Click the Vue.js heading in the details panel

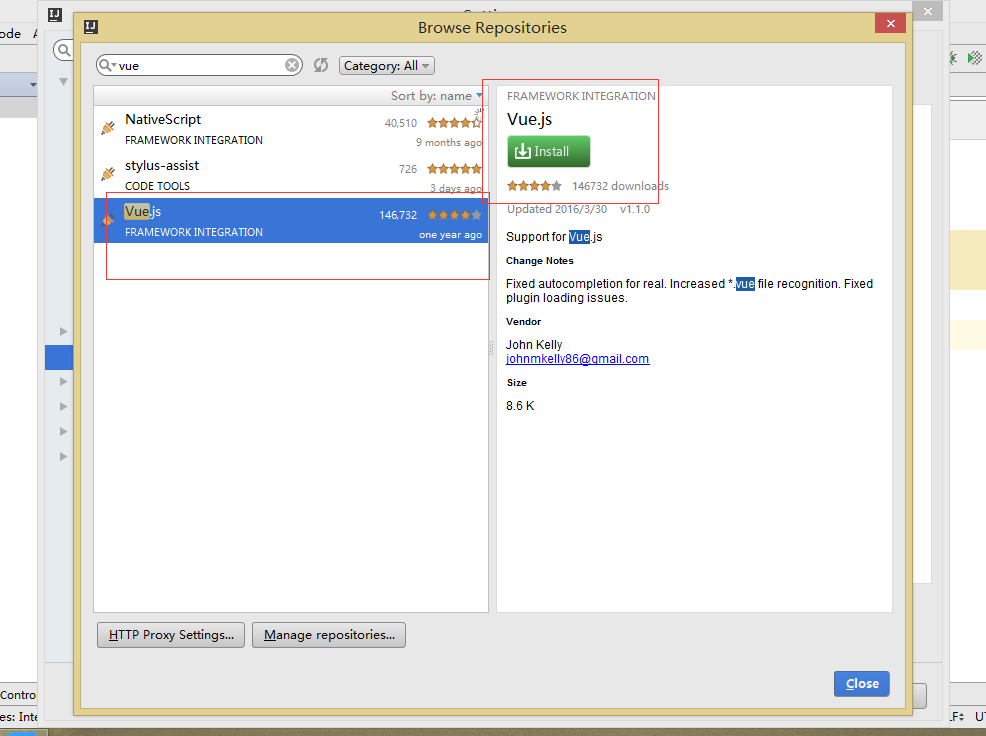[x=529, y=120]
